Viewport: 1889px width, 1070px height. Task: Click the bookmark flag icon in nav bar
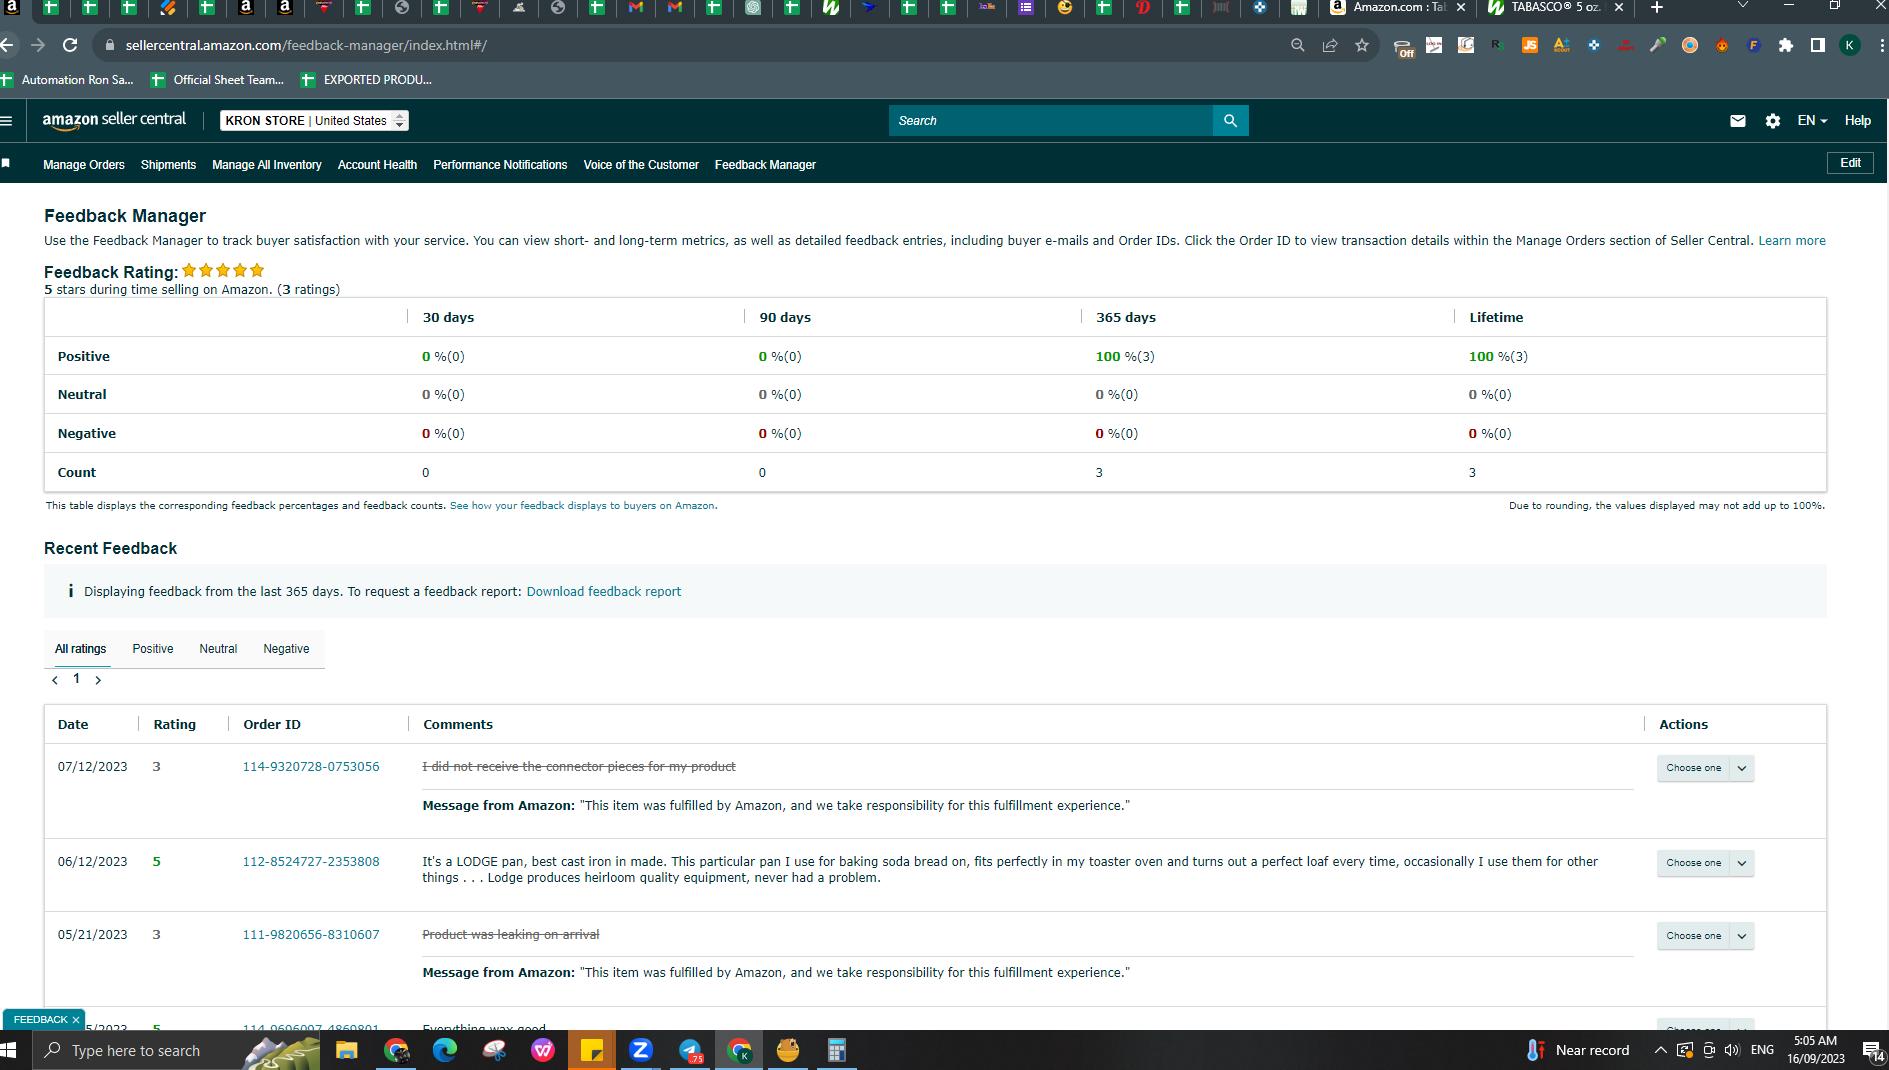click(6, 163)
